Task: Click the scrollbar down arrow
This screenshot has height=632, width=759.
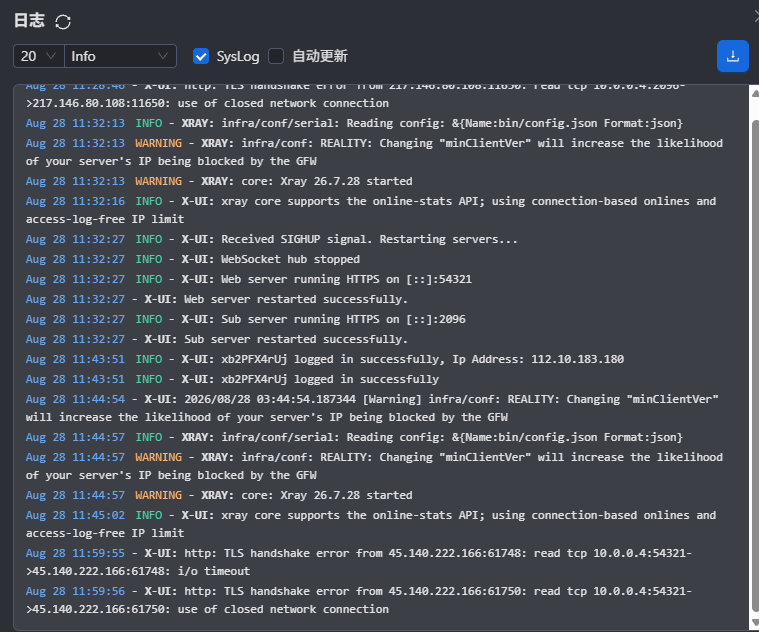Action: [755, 623]
